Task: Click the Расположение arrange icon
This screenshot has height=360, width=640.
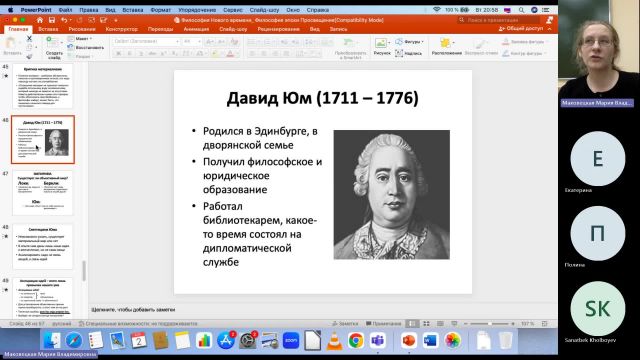Action: 445,42
